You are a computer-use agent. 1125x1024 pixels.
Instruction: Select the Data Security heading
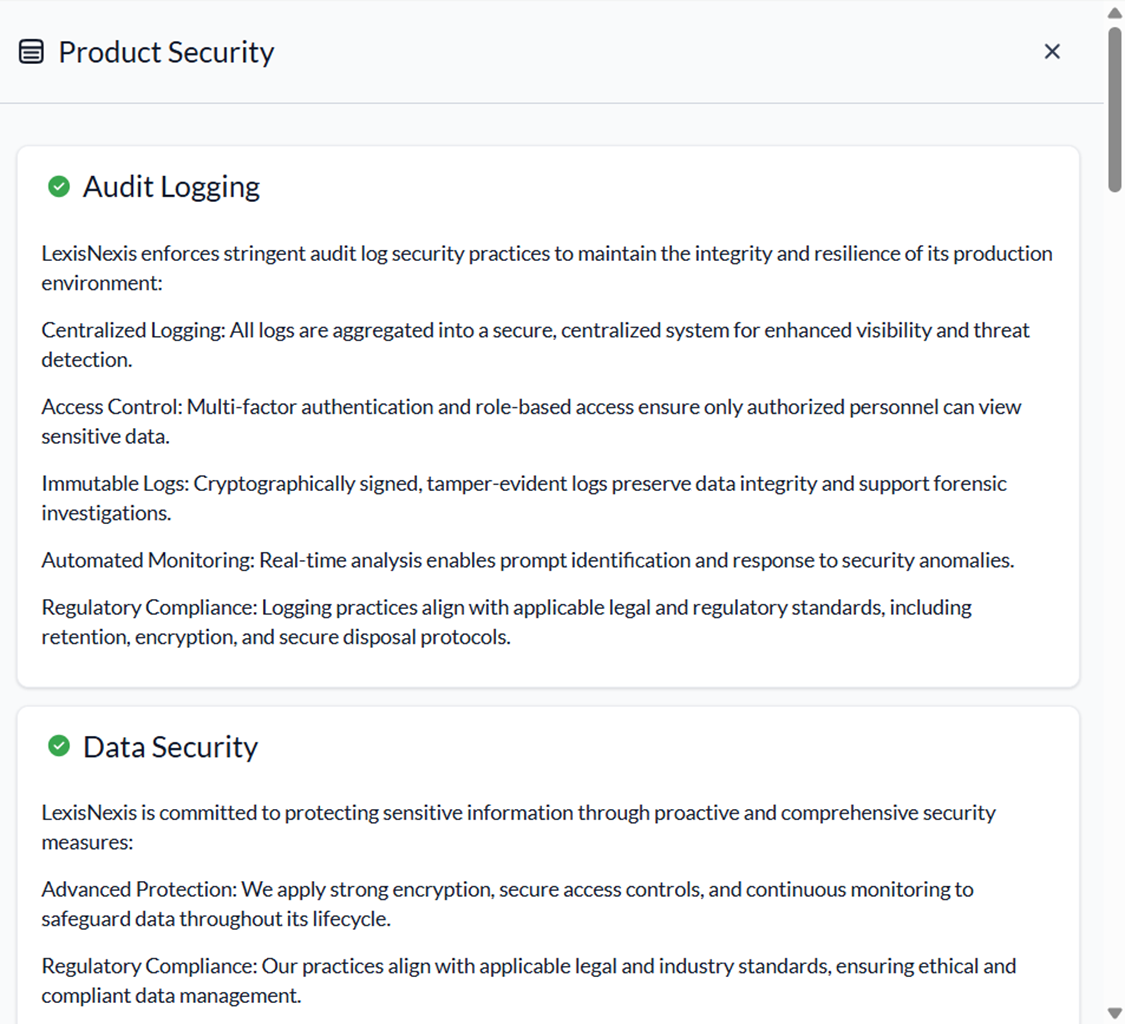tap(170, 747)
